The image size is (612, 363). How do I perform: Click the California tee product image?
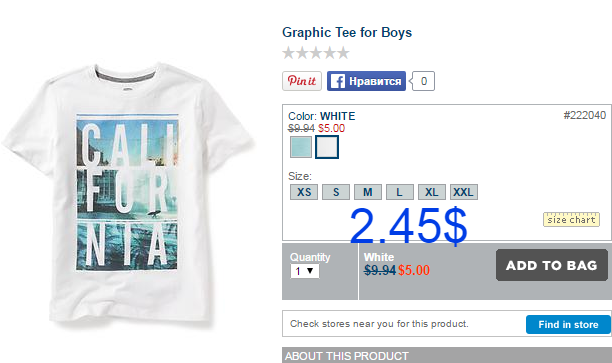point(129,193)
